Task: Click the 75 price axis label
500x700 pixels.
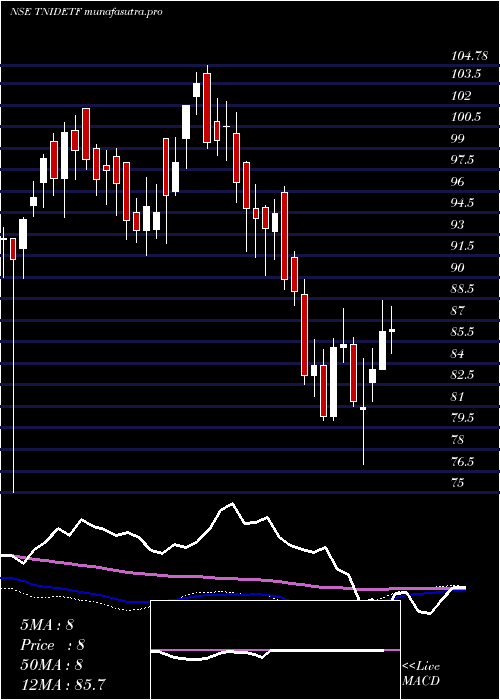Action: 458,482
